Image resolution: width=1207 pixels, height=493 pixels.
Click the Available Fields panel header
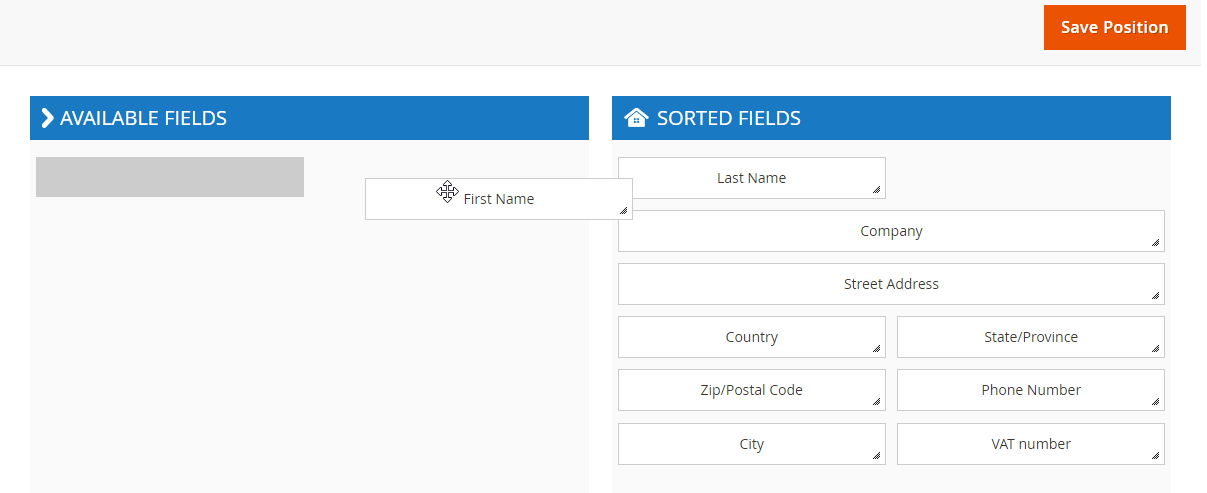pyautogui.click(x=309, y=118)
